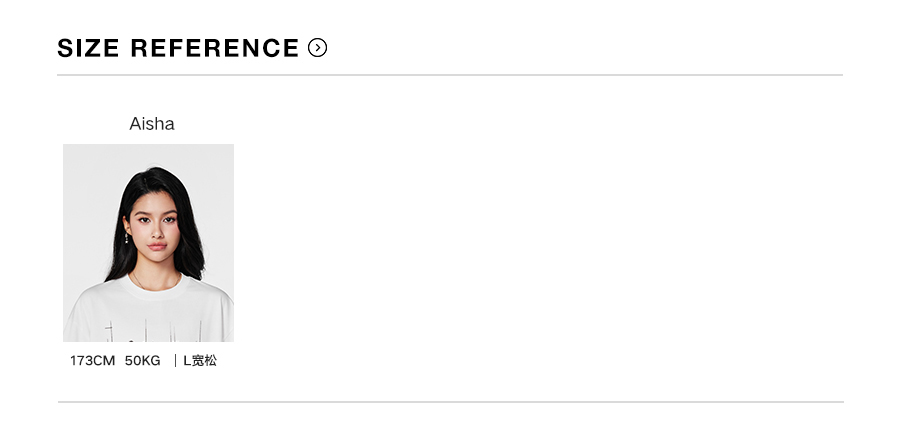The width and height of the screenshot is (900, 427).
Task: Click the circled arrow icon beside SIZE REFERENCE
Action: [318, 47]
